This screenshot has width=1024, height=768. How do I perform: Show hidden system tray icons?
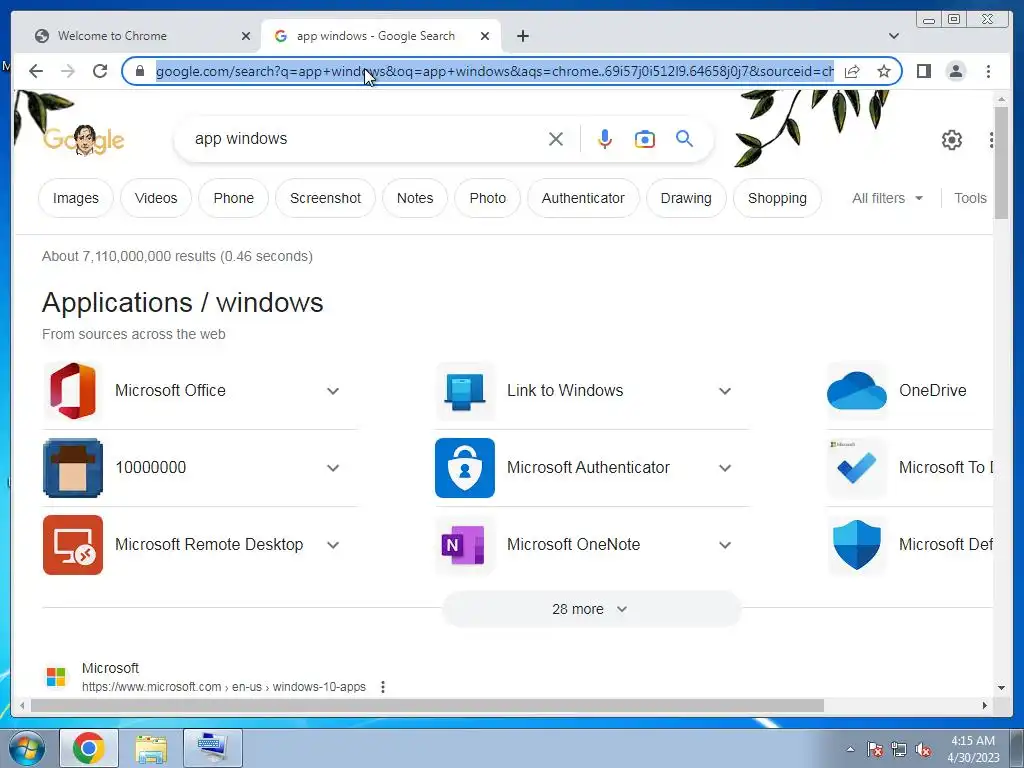coord(850,749)
